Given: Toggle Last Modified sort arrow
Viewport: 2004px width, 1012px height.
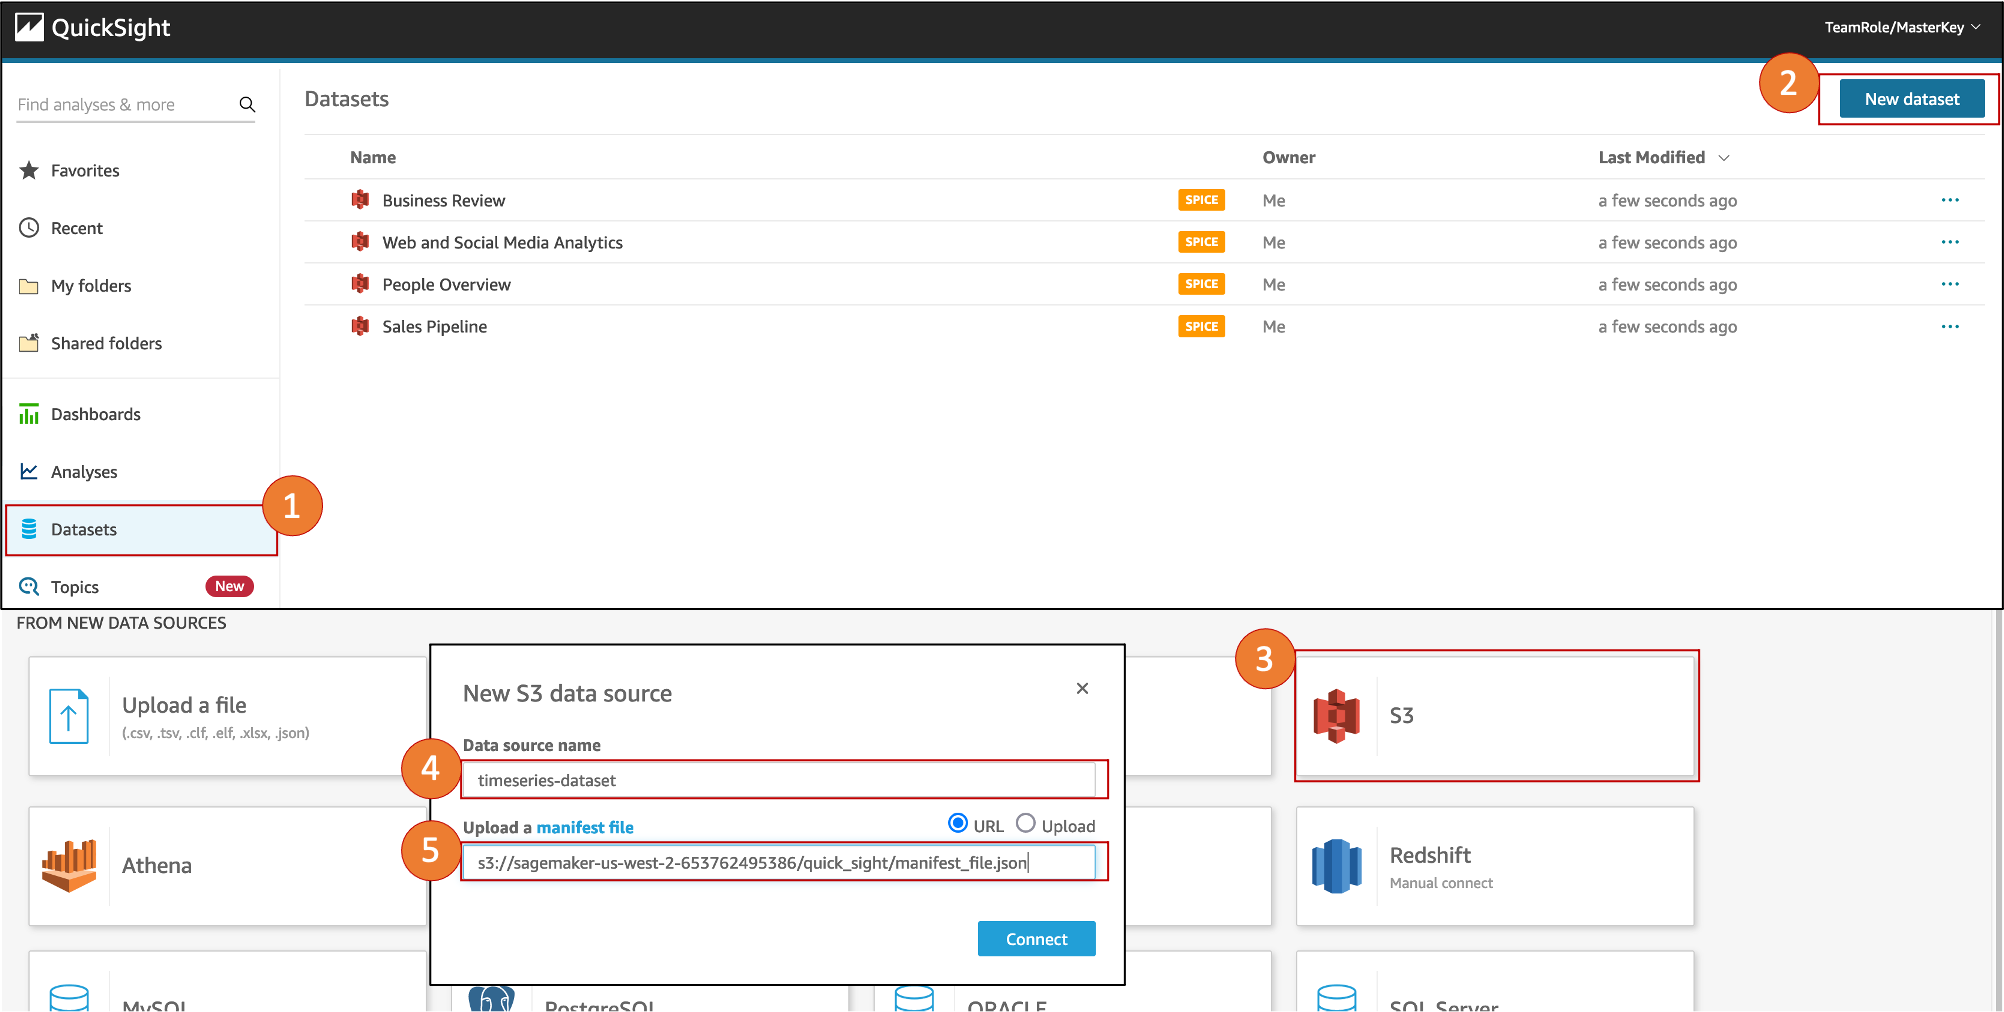Looking at the screenshot, I should tap(1724, 158).
